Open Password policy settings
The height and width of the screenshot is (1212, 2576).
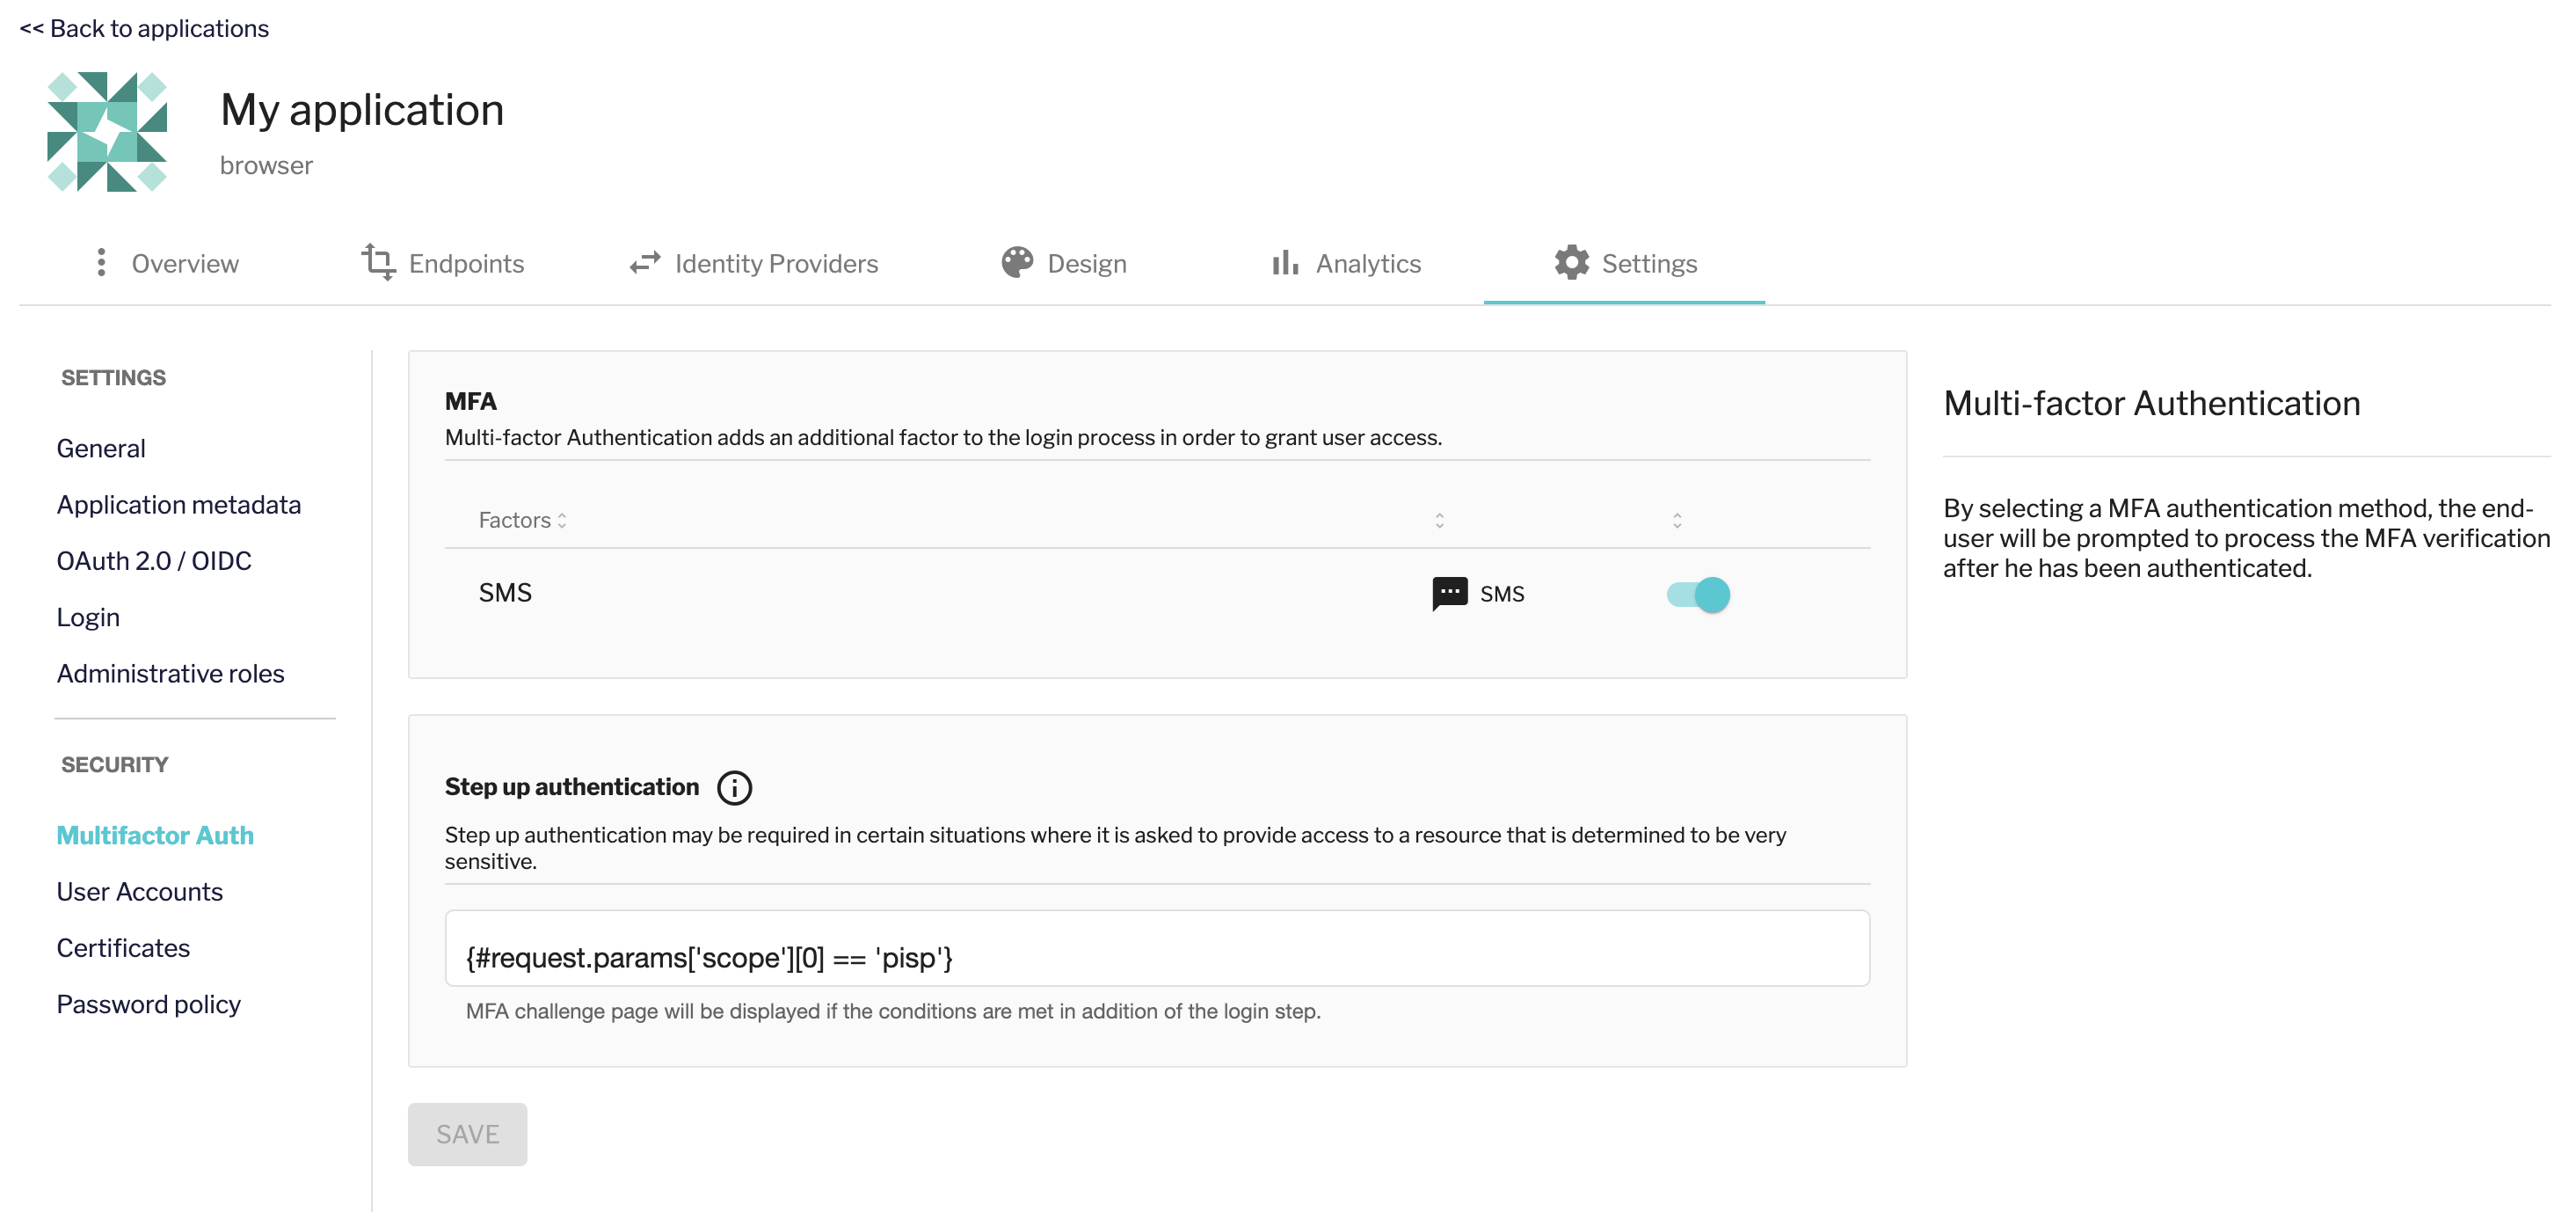click(x=148, y=1005)
